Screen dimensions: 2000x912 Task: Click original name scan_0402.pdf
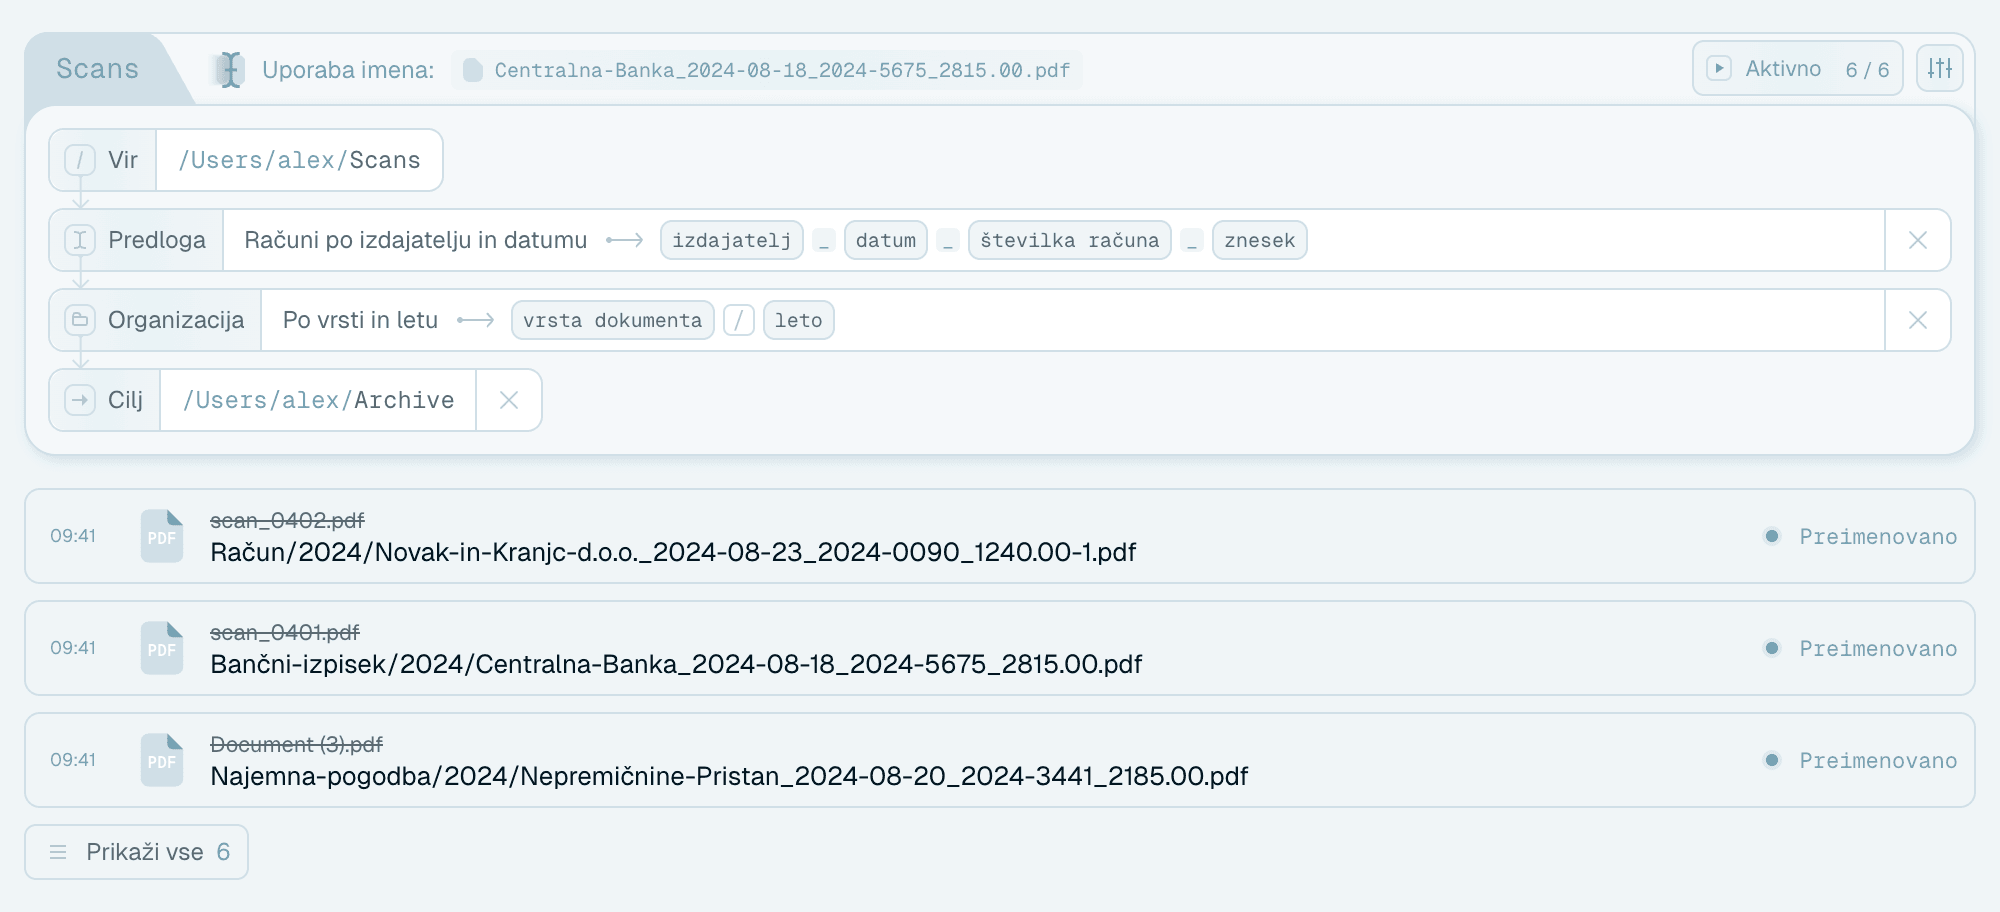(x=287, y=520)
